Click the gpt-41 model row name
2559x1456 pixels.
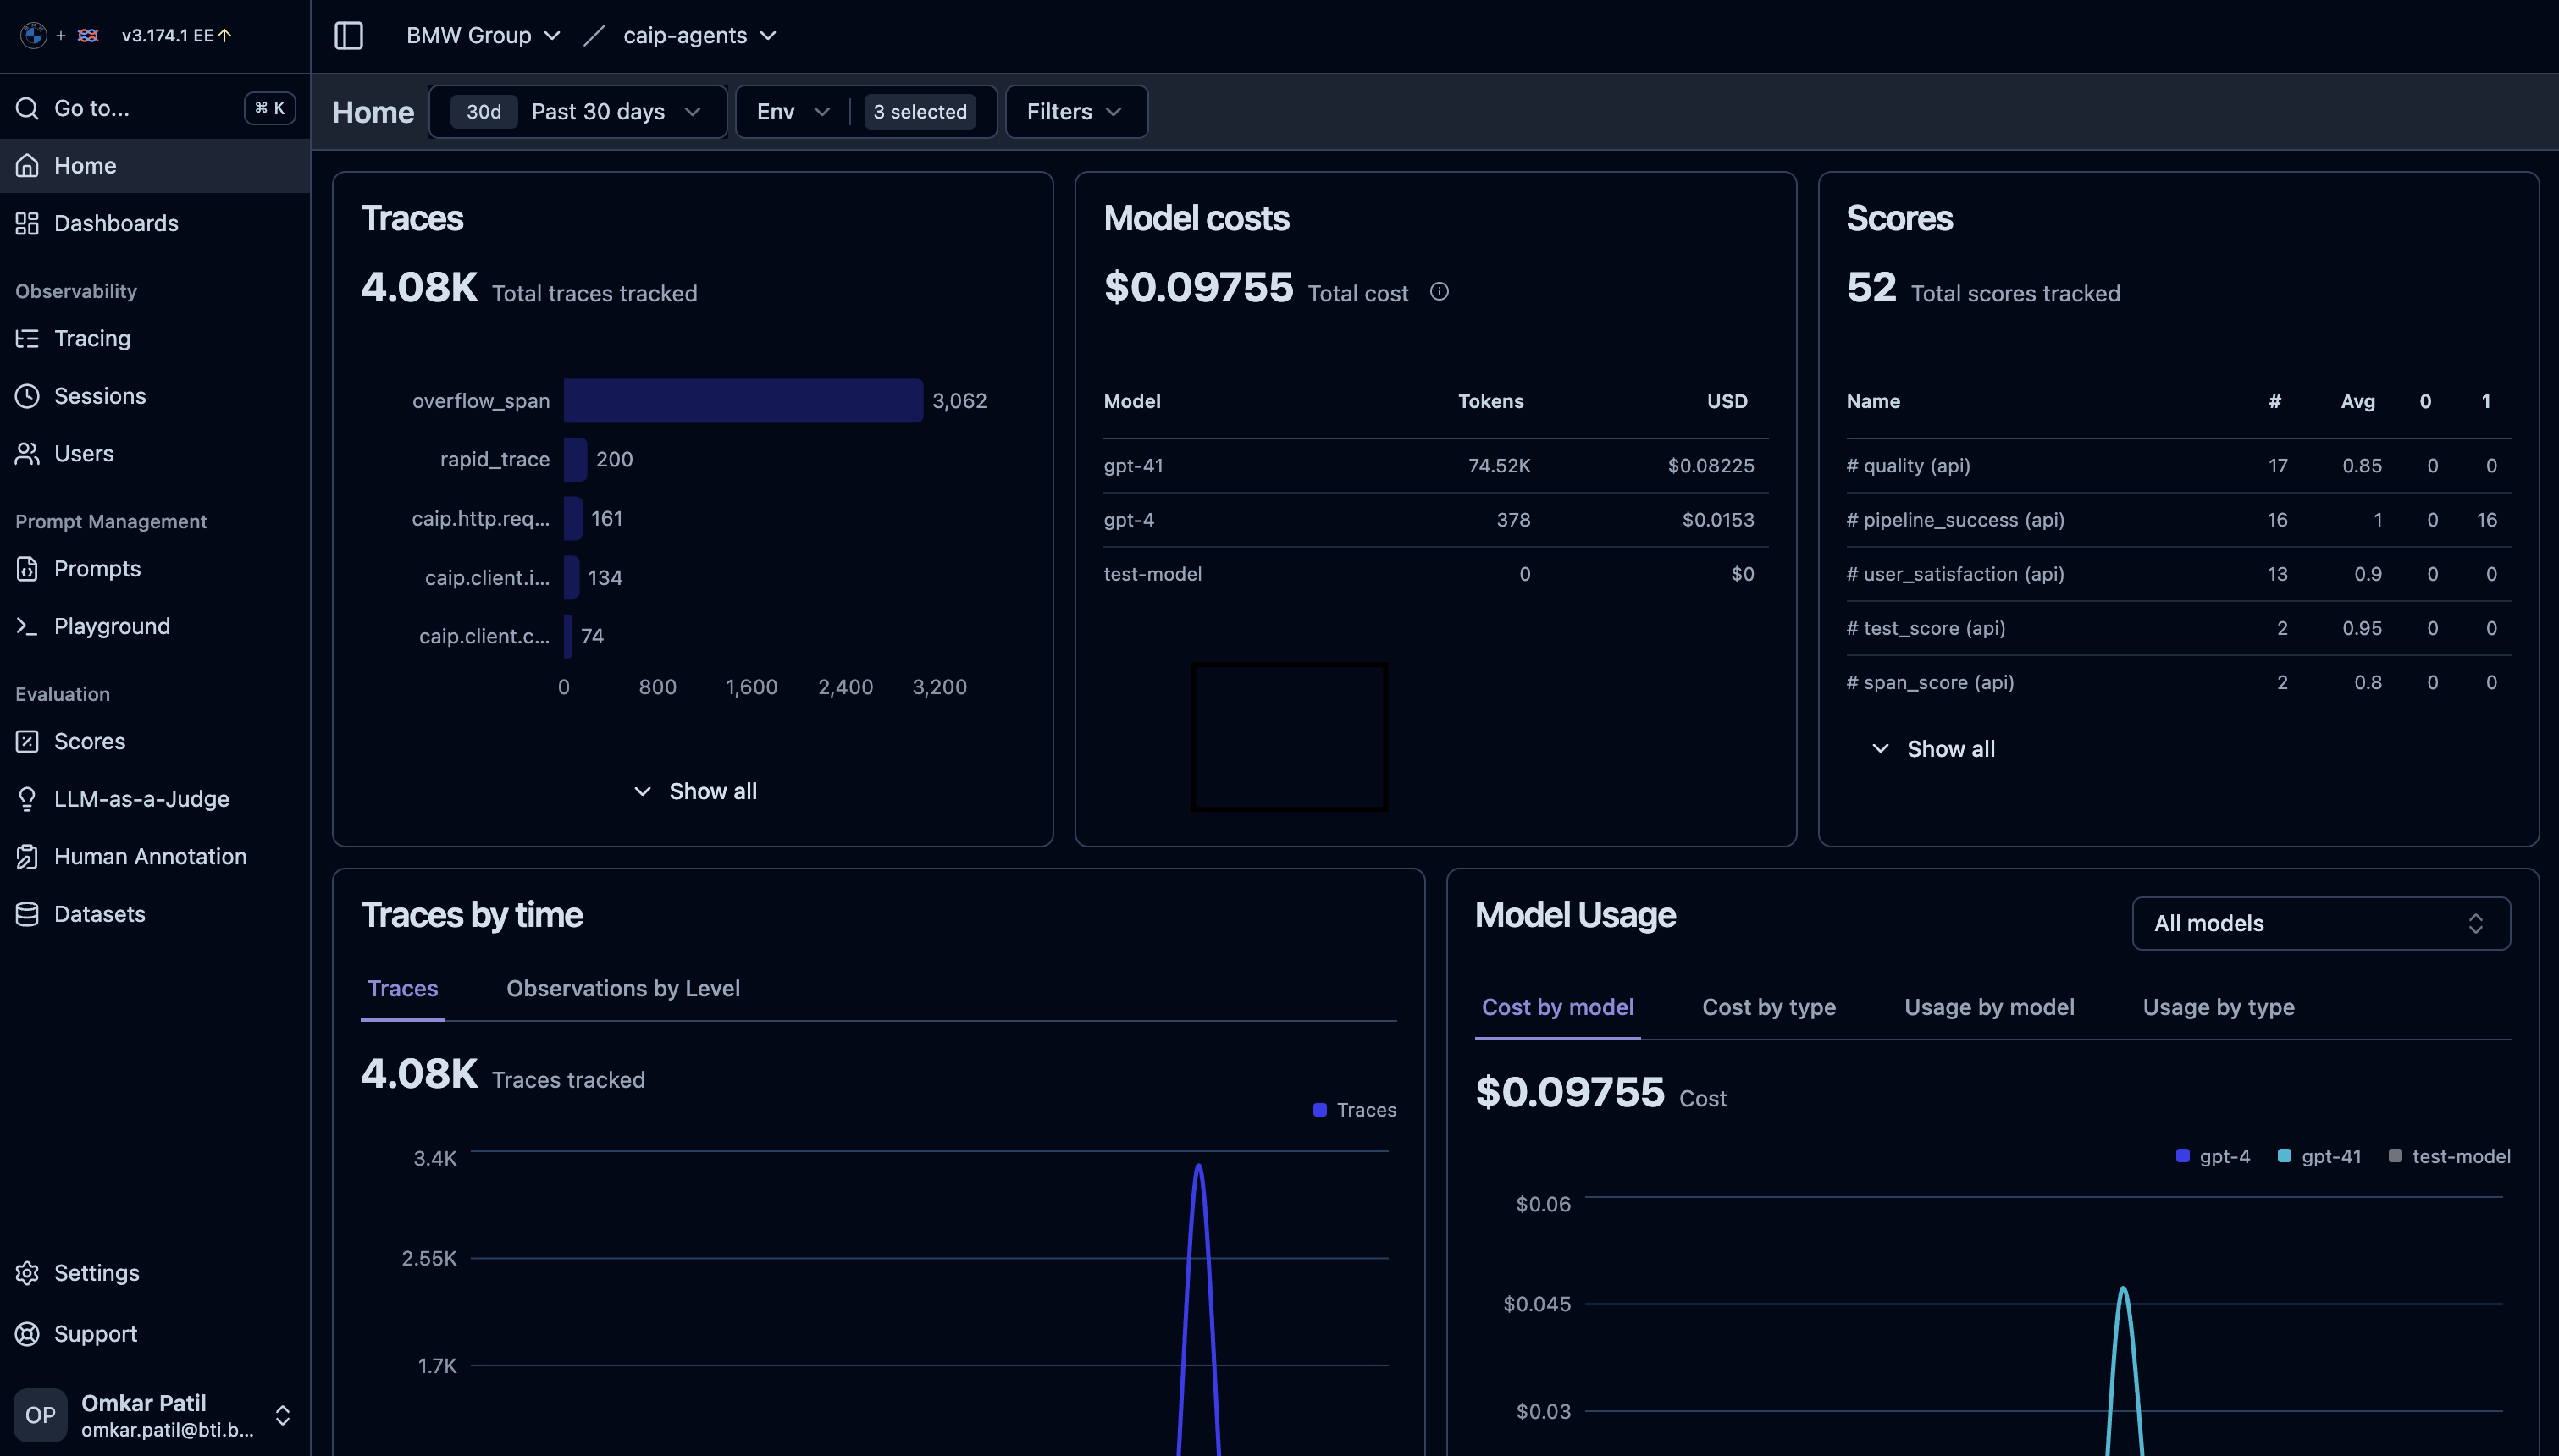pos(1133,466)
